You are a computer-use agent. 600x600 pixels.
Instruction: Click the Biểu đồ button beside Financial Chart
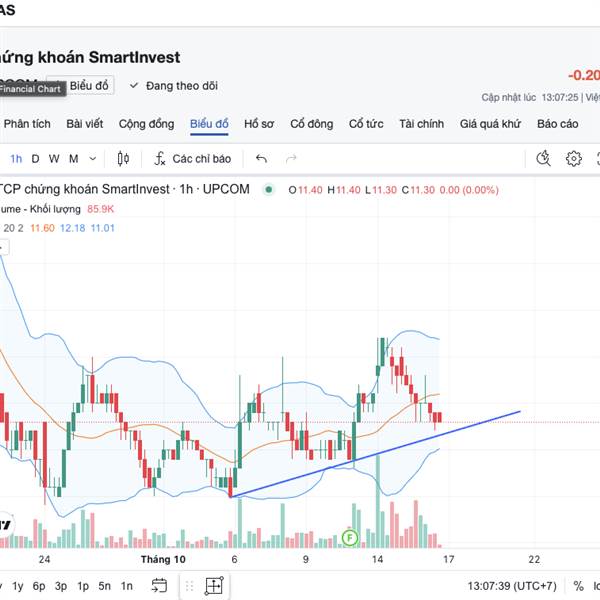point(89,85)
